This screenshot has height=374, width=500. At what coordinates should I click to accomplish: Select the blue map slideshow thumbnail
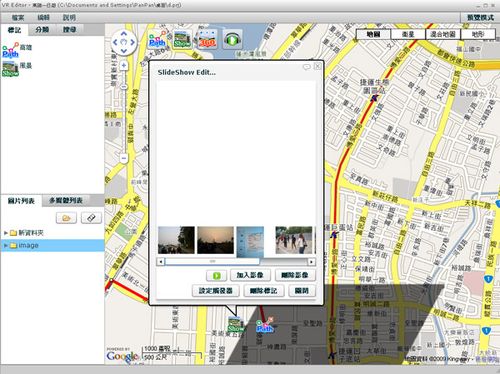(x=250, y=242)
